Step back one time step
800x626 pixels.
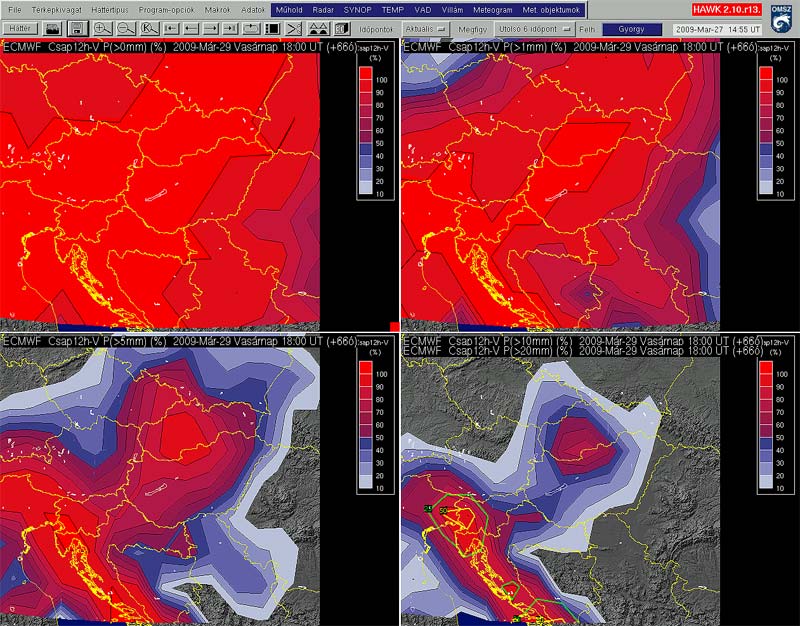point(193,30)
